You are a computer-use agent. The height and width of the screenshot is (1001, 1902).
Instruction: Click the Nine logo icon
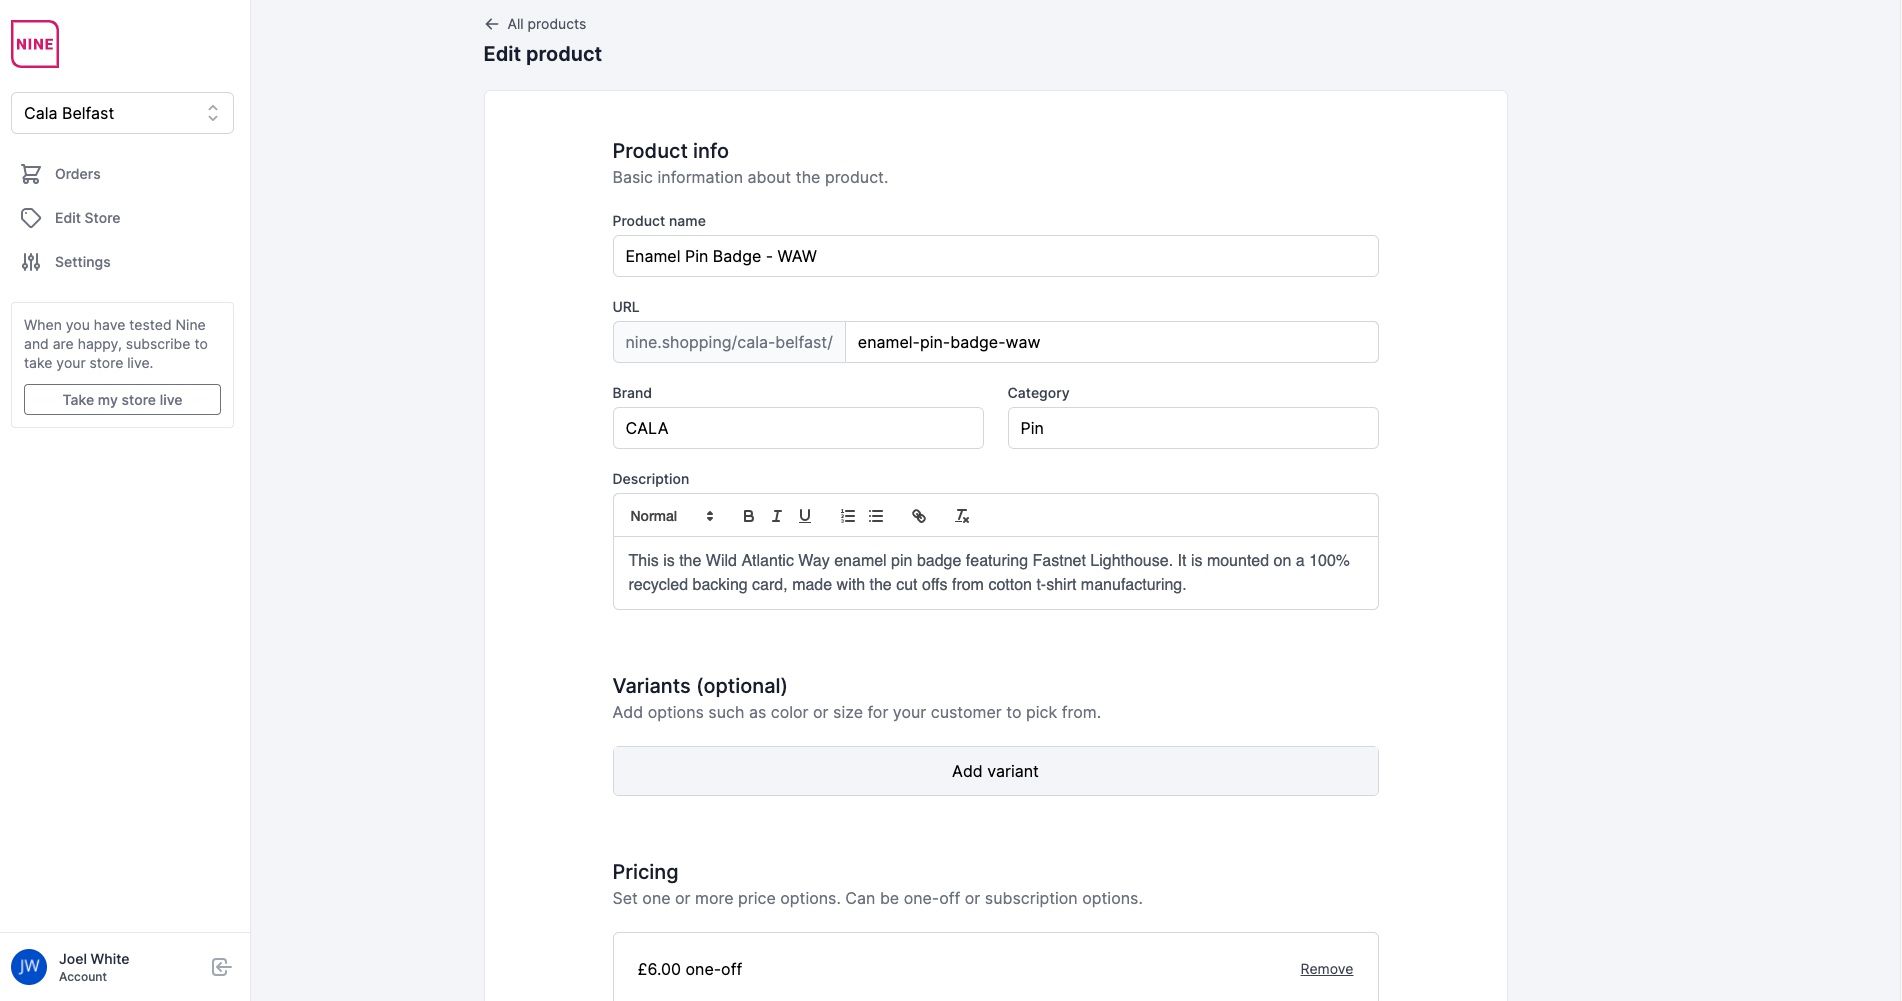[x=35, y=44]
